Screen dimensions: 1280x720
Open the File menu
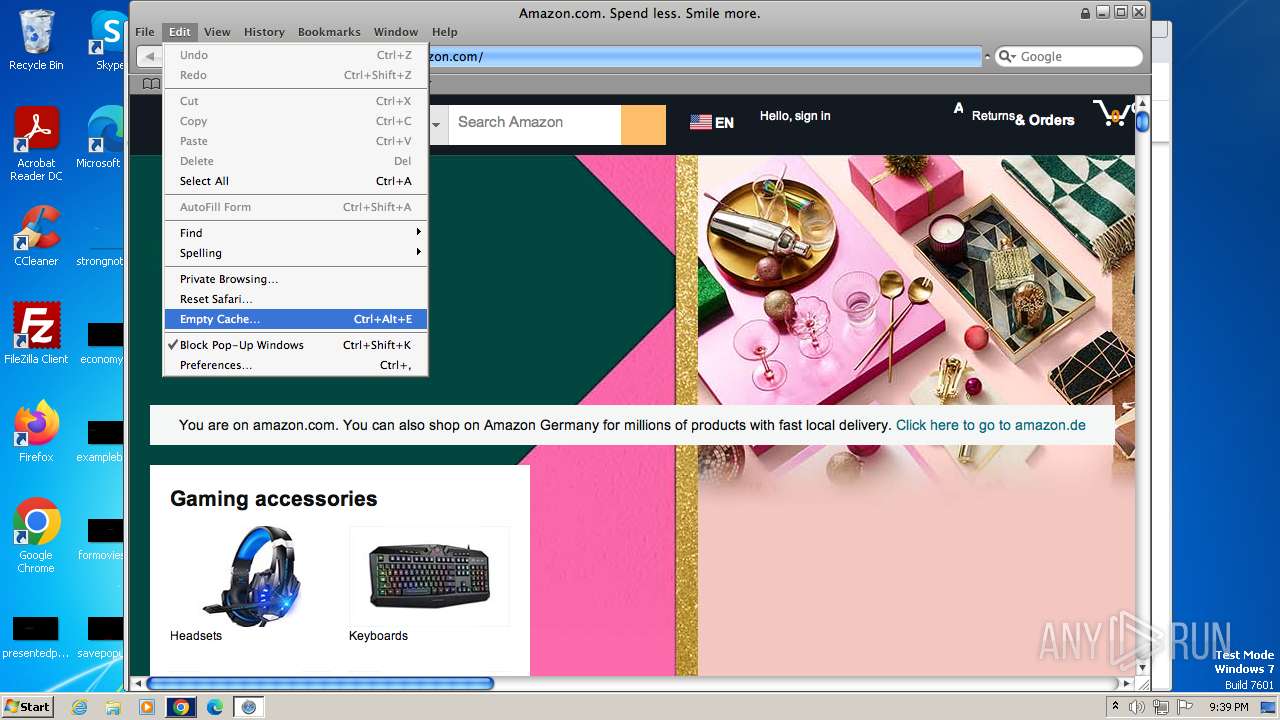(145, 32)
